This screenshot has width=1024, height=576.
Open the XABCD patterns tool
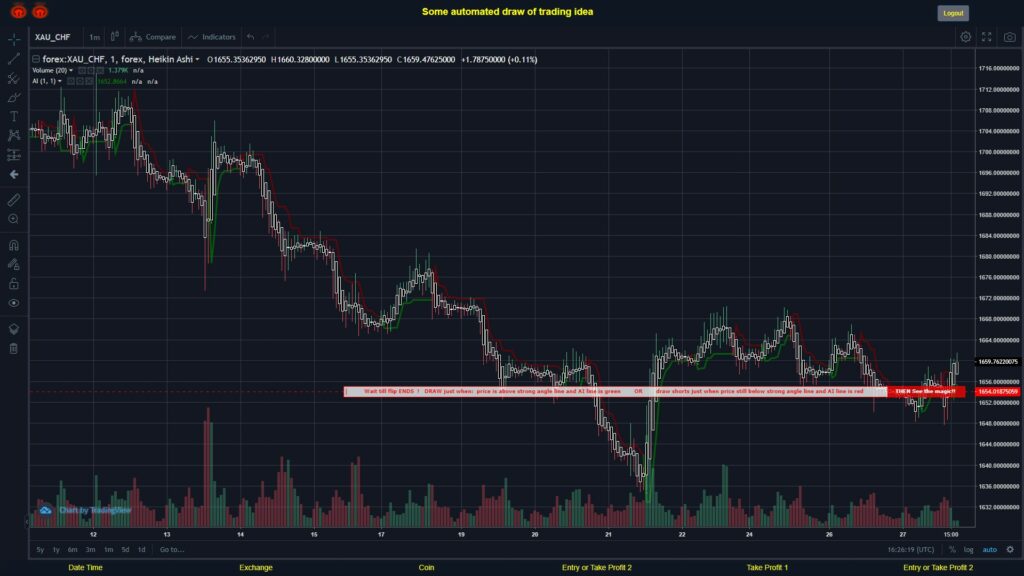(x=14, y=135)
